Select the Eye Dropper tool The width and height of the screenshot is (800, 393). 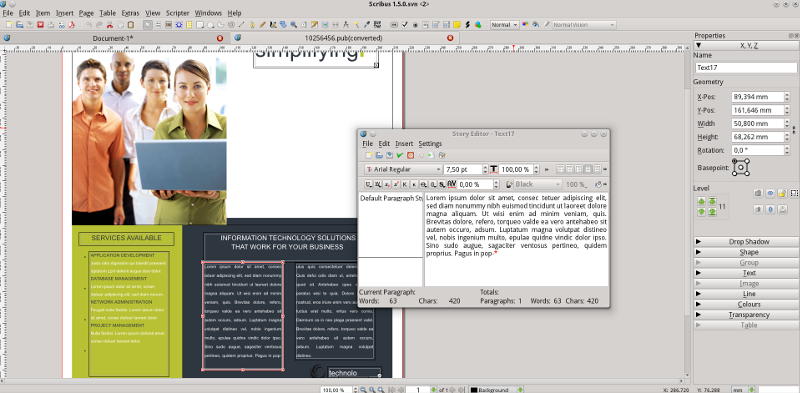[366, 24]
